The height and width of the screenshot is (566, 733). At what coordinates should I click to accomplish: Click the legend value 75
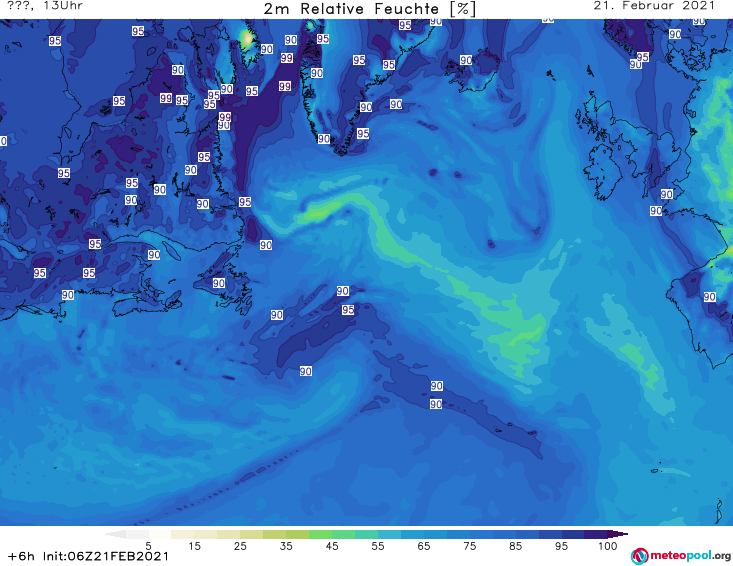coord(470,546)
